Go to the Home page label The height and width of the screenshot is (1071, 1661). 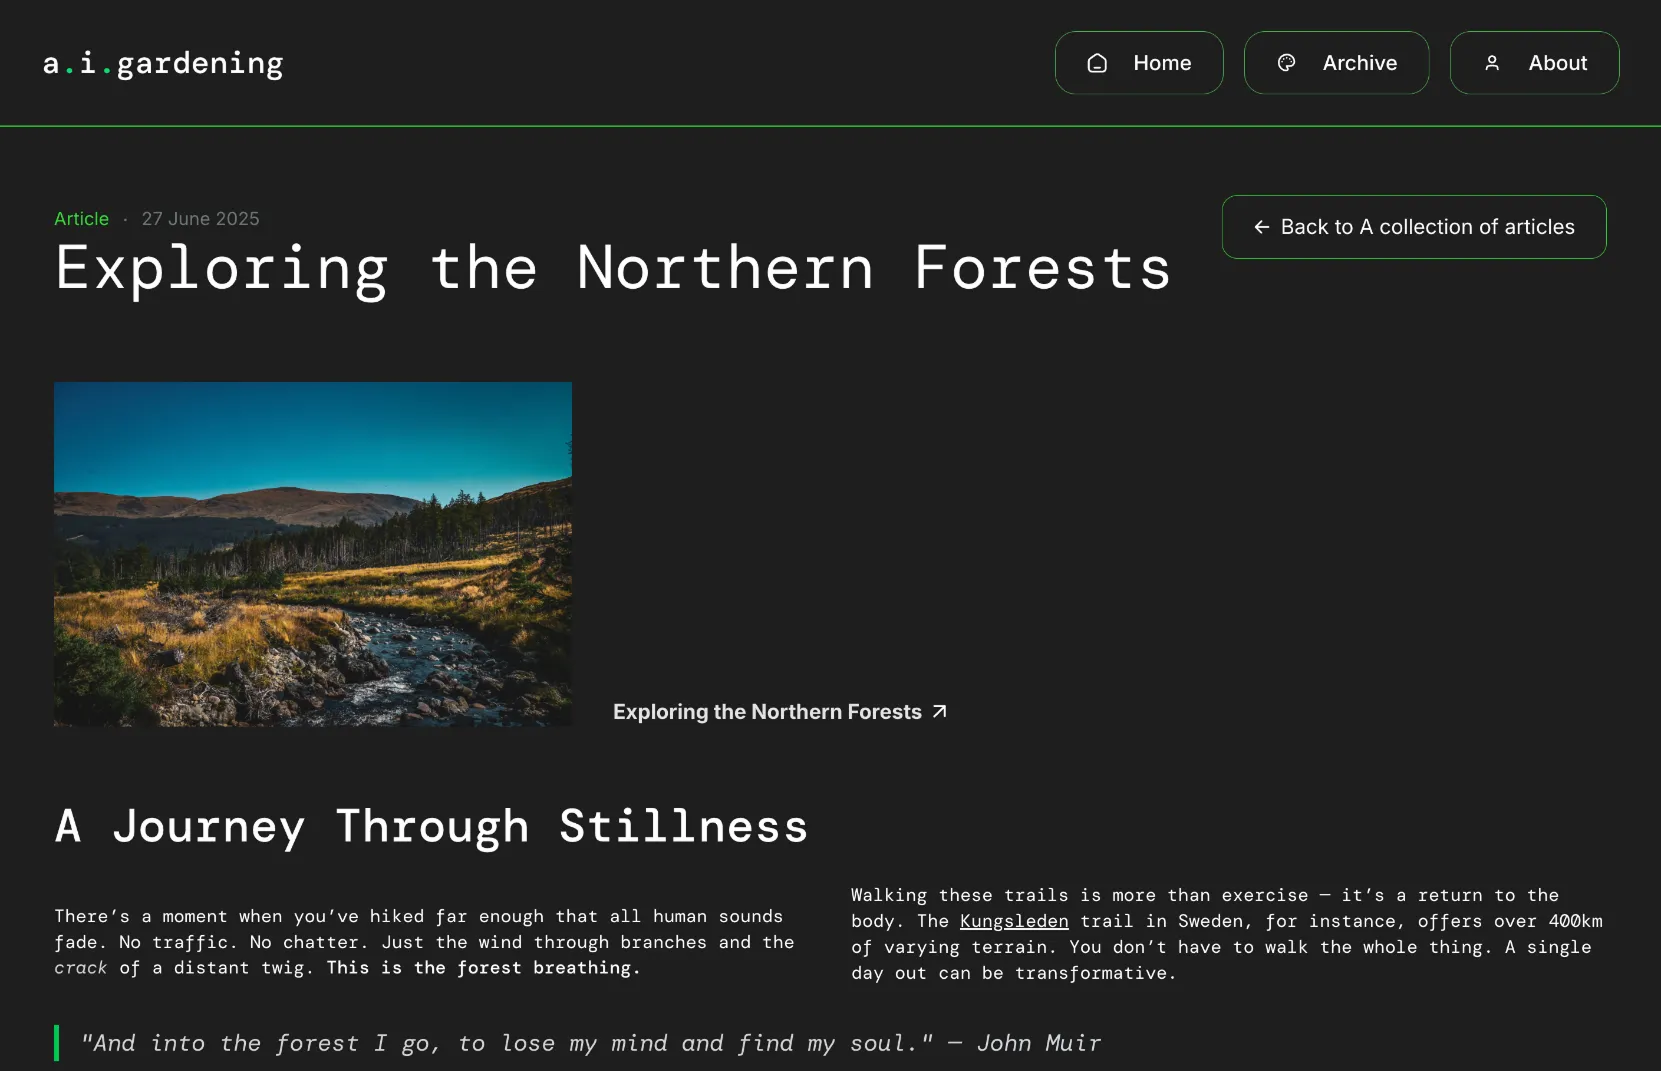(x=1162, y=63)
